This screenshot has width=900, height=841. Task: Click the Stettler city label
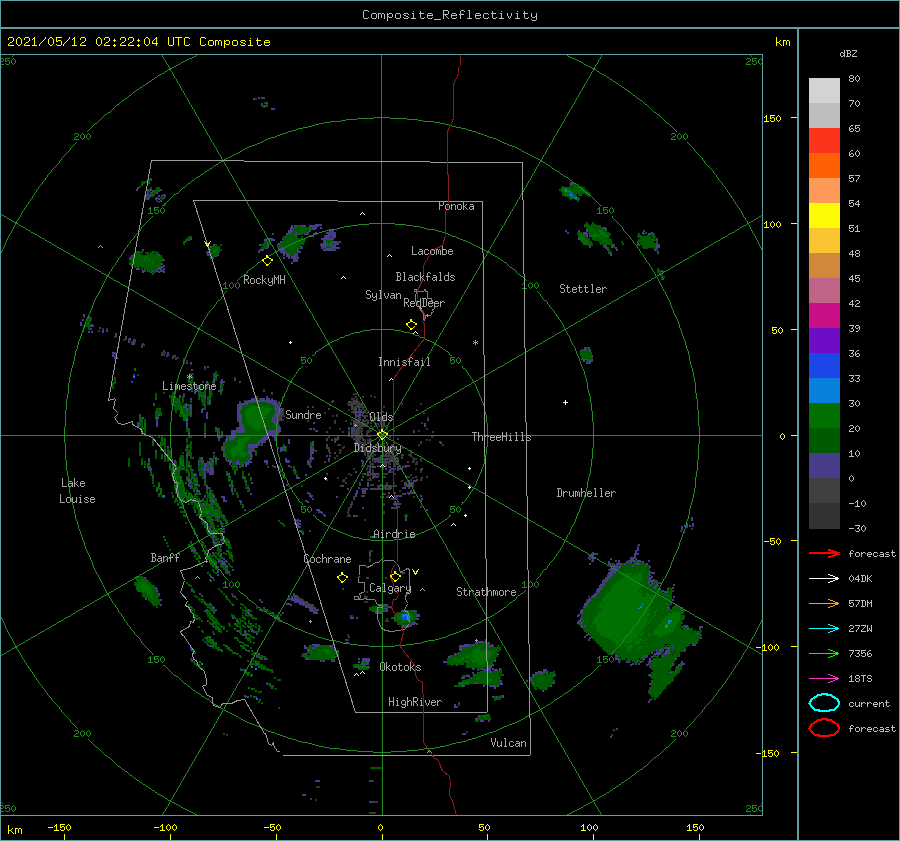click(x=583, y=289)
